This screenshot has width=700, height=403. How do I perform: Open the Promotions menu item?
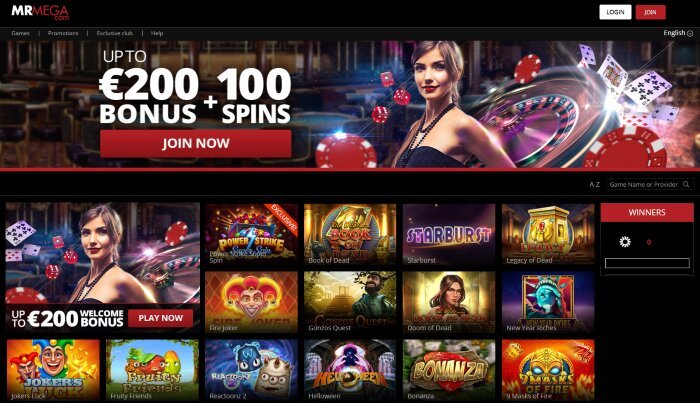(x=63, y=33)
